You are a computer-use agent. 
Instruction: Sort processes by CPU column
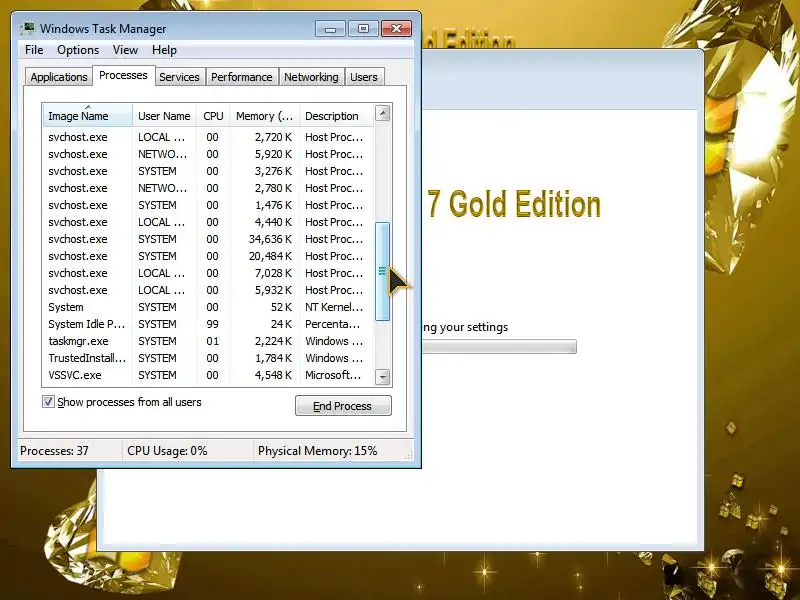213,116
